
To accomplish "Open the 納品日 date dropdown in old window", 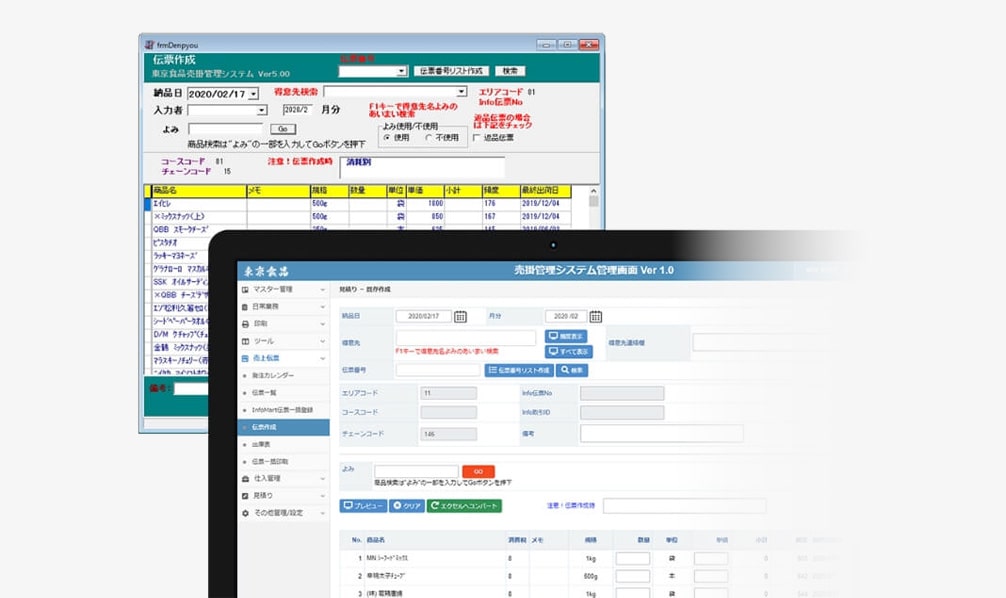I will click(x=253, y=93).
